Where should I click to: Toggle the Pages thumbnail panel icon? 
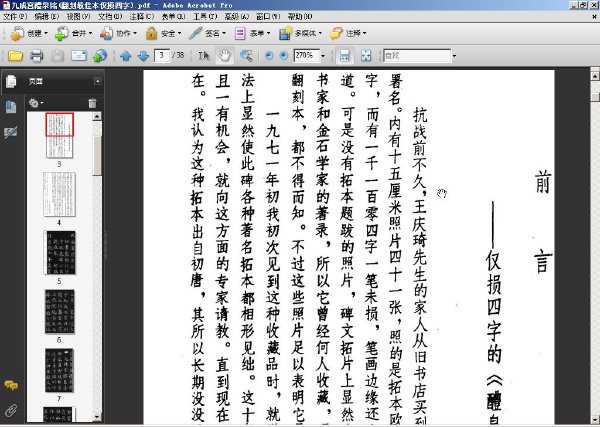point(11,81)
